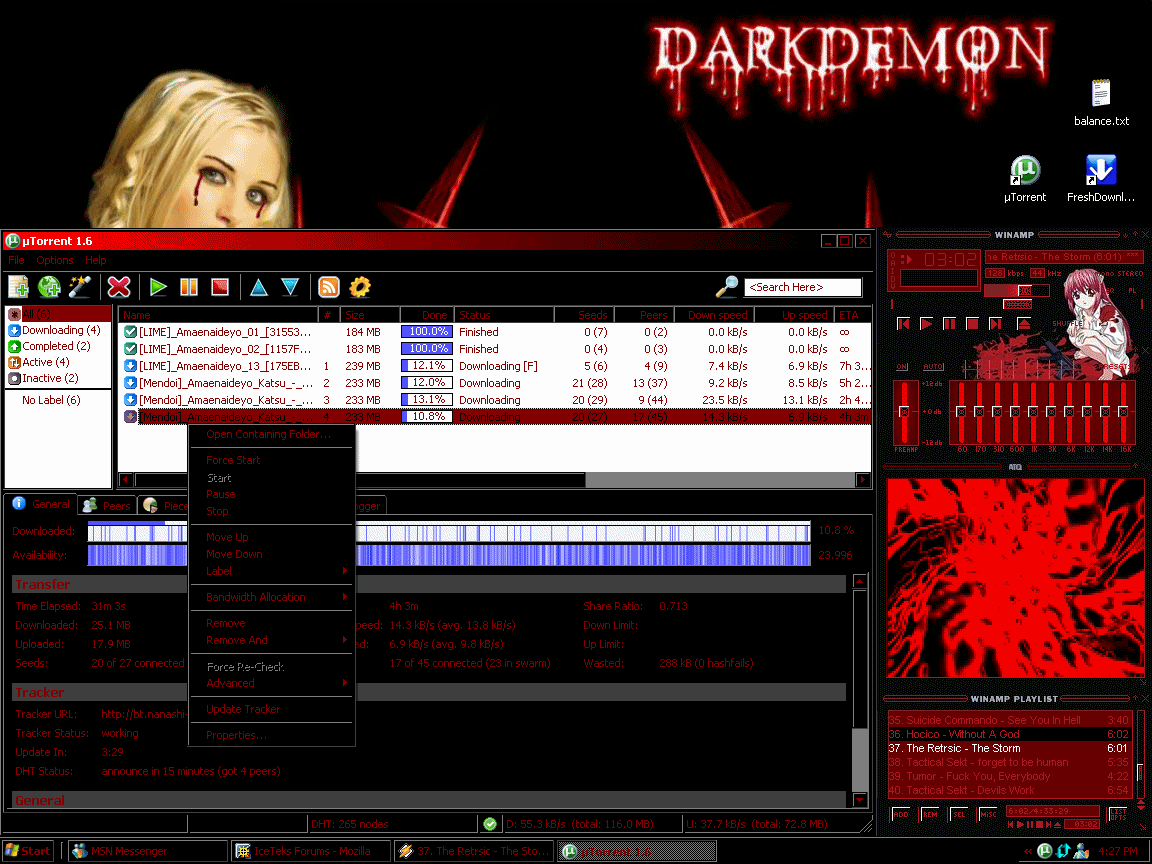Image resolution: width=1152 pixels, height=864 pixels.
Task: Open the FreshDownload desktop shortcut
Action: pos(1101,179)
